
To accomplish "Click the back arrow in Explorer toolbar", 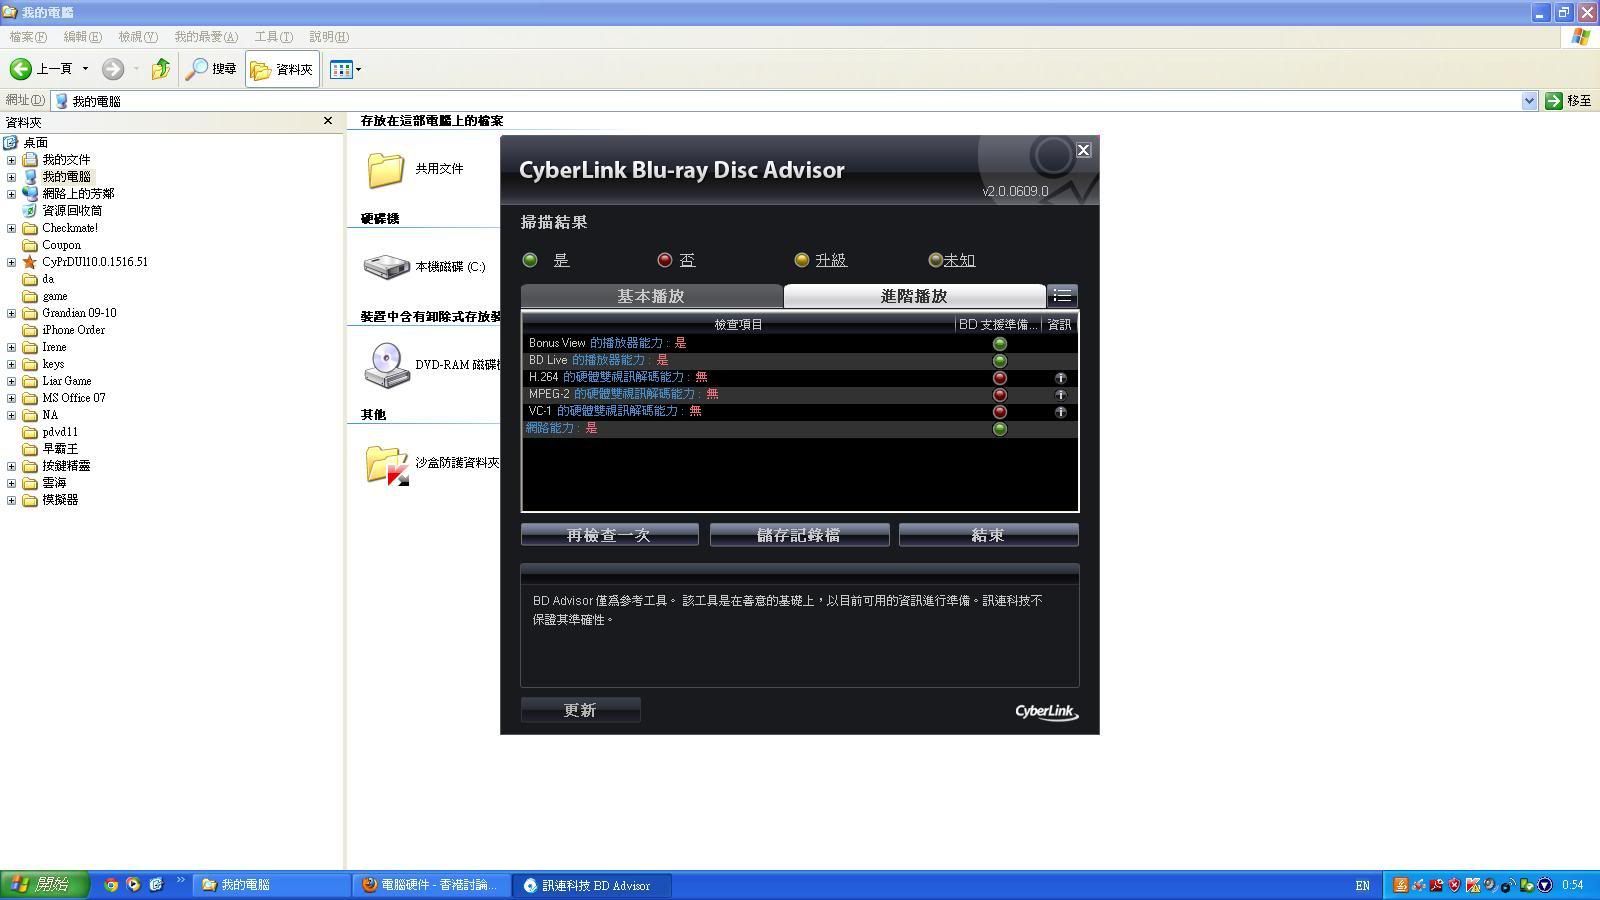I will pos(20,69).
